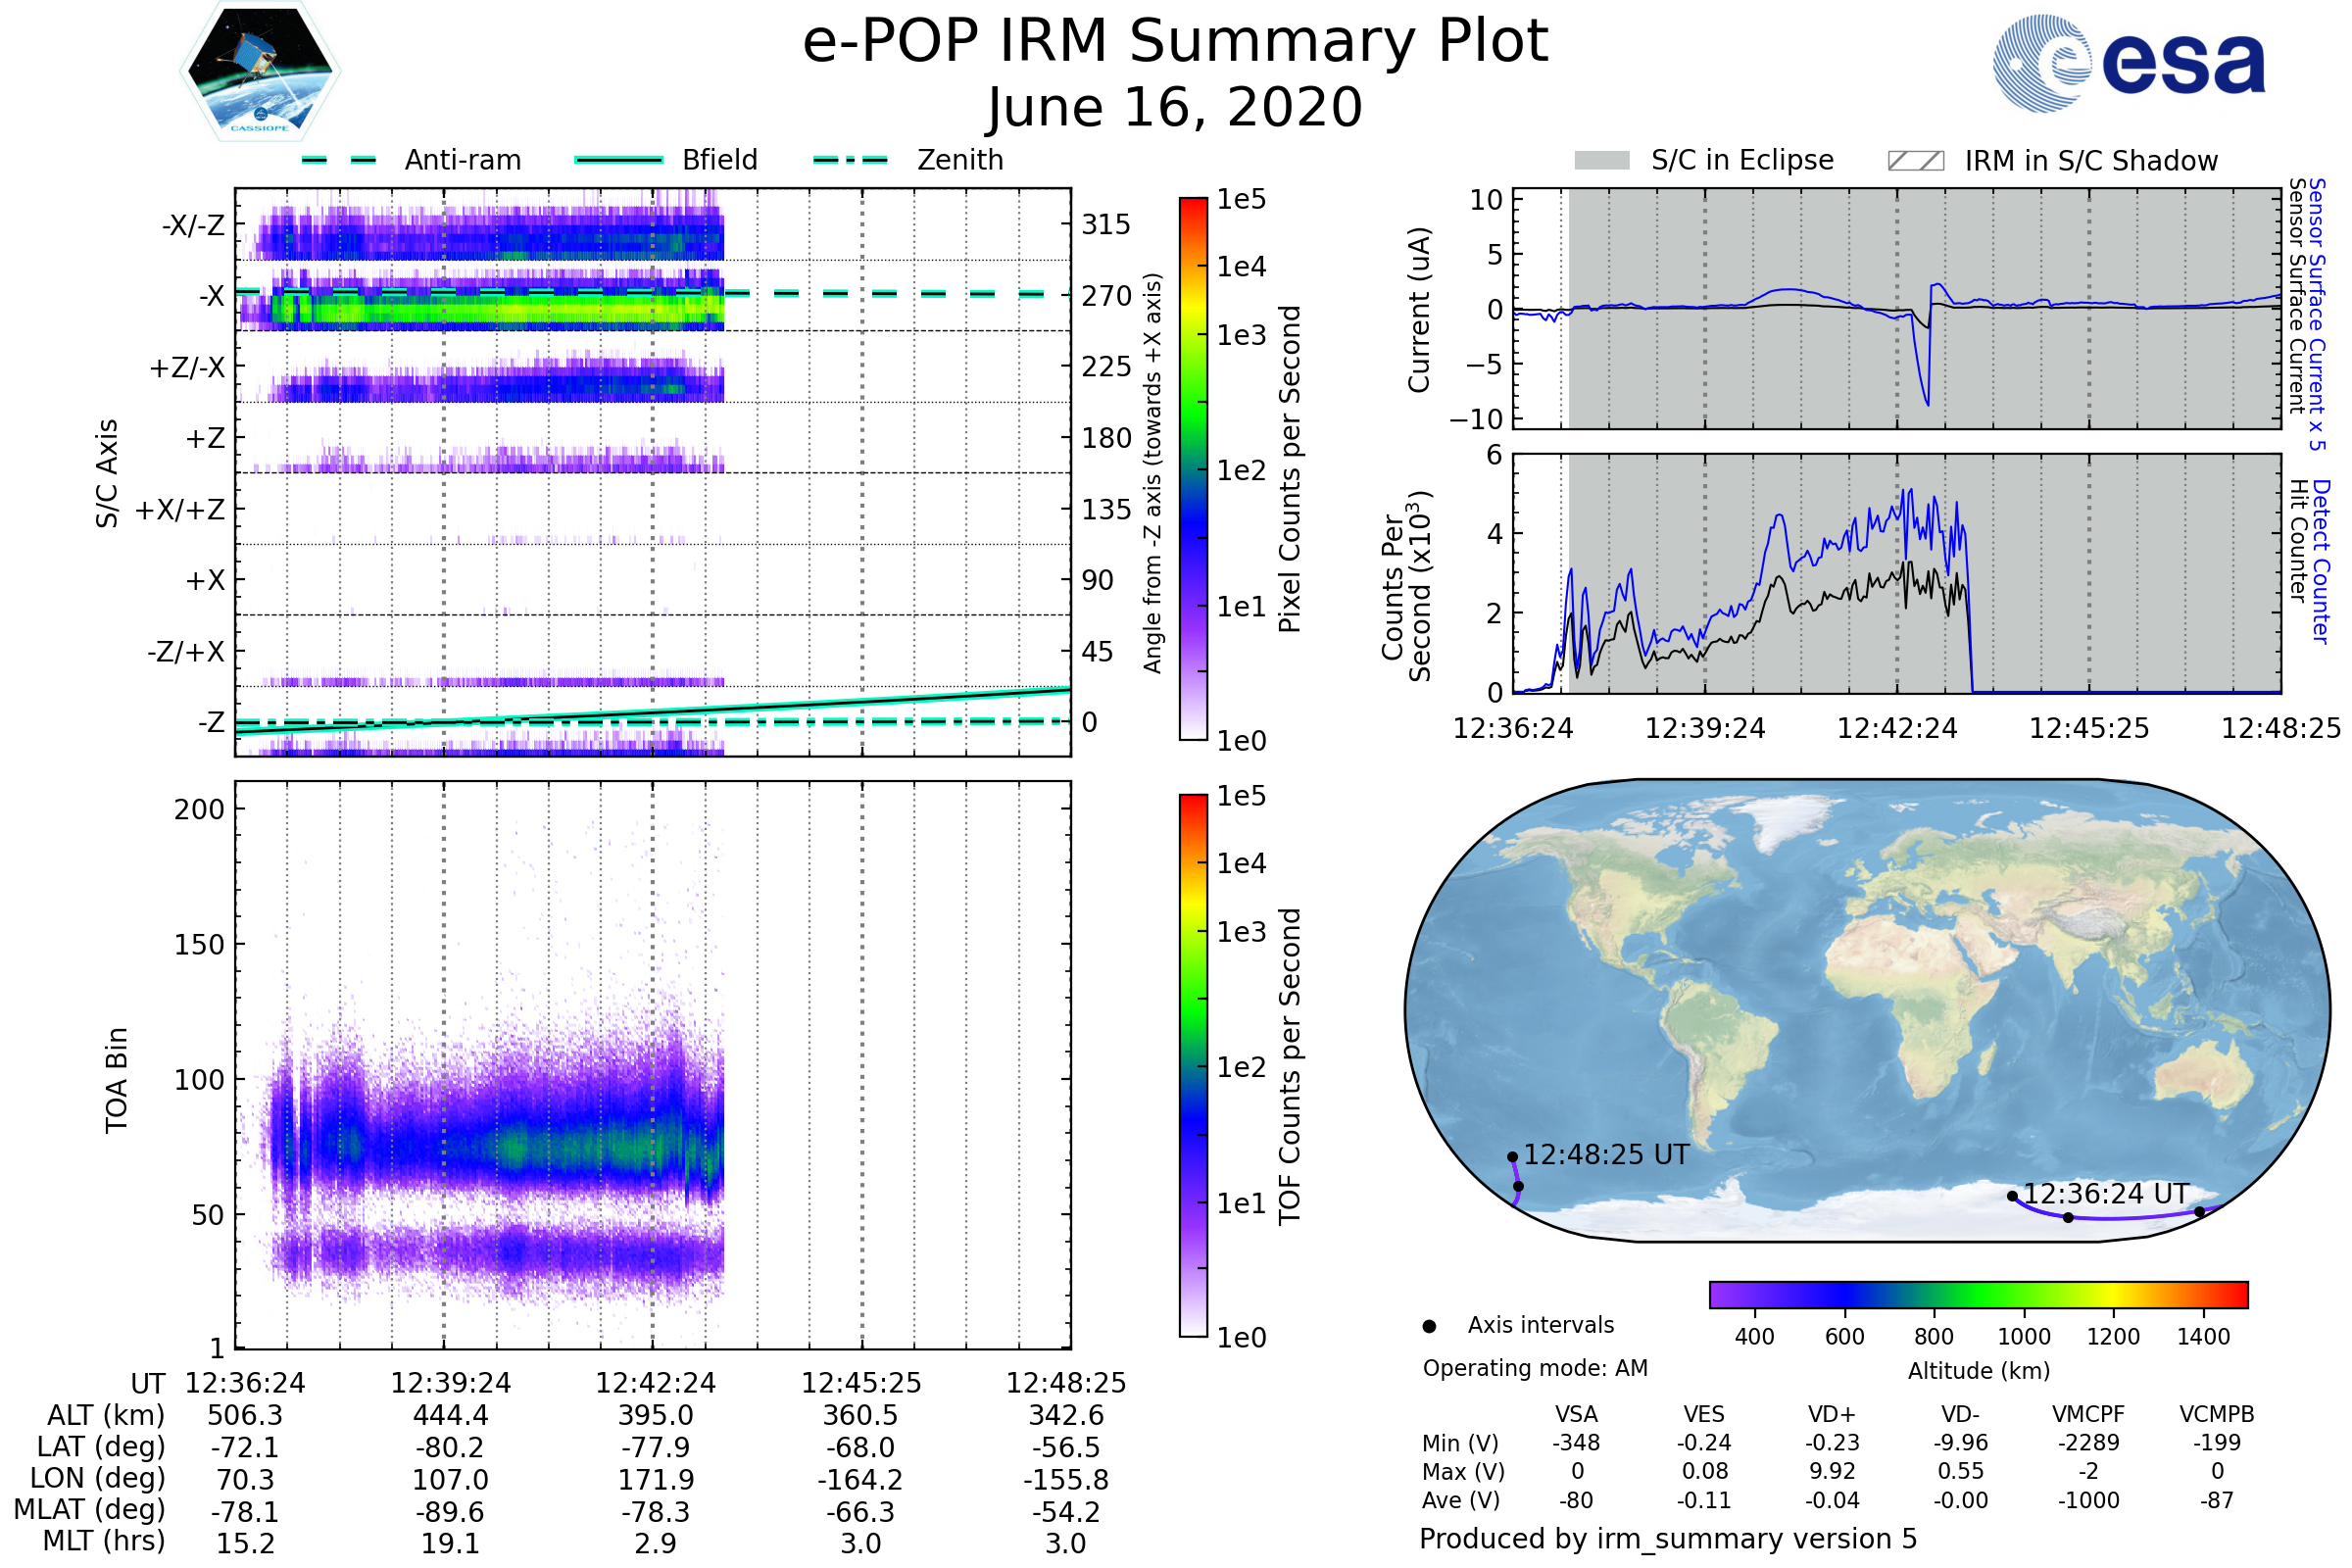Viewport: 2352px width, 1568px height.
Task: Click the Sensor Surface Current x 5 label
Action: (x=2318, y=314)
